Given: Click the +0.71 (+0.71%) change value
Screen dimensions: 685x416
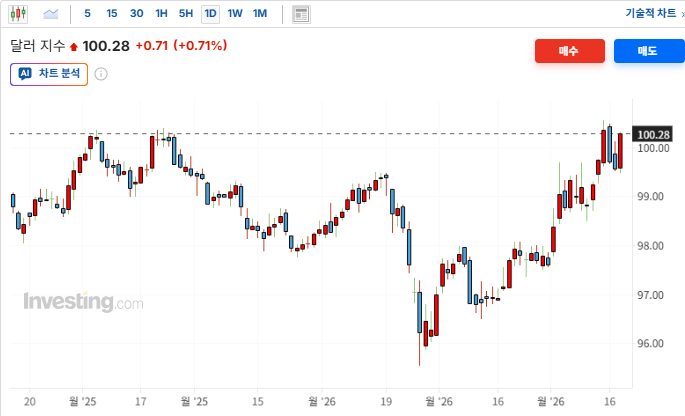Looking at the screenshot, I should pos(181,45).
